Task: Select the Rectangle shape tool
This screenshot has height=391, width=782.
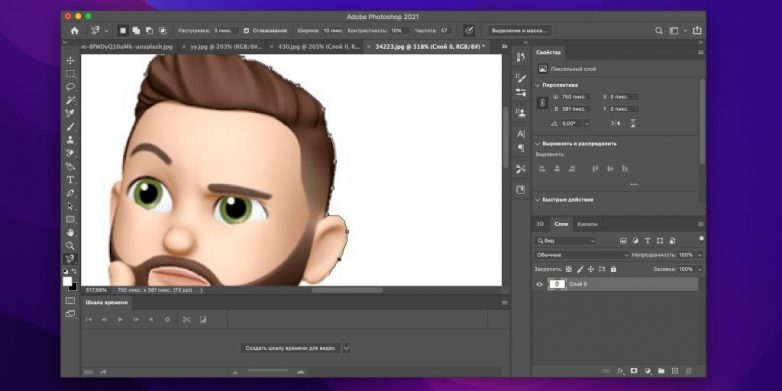Action: (x=70, y=219)
